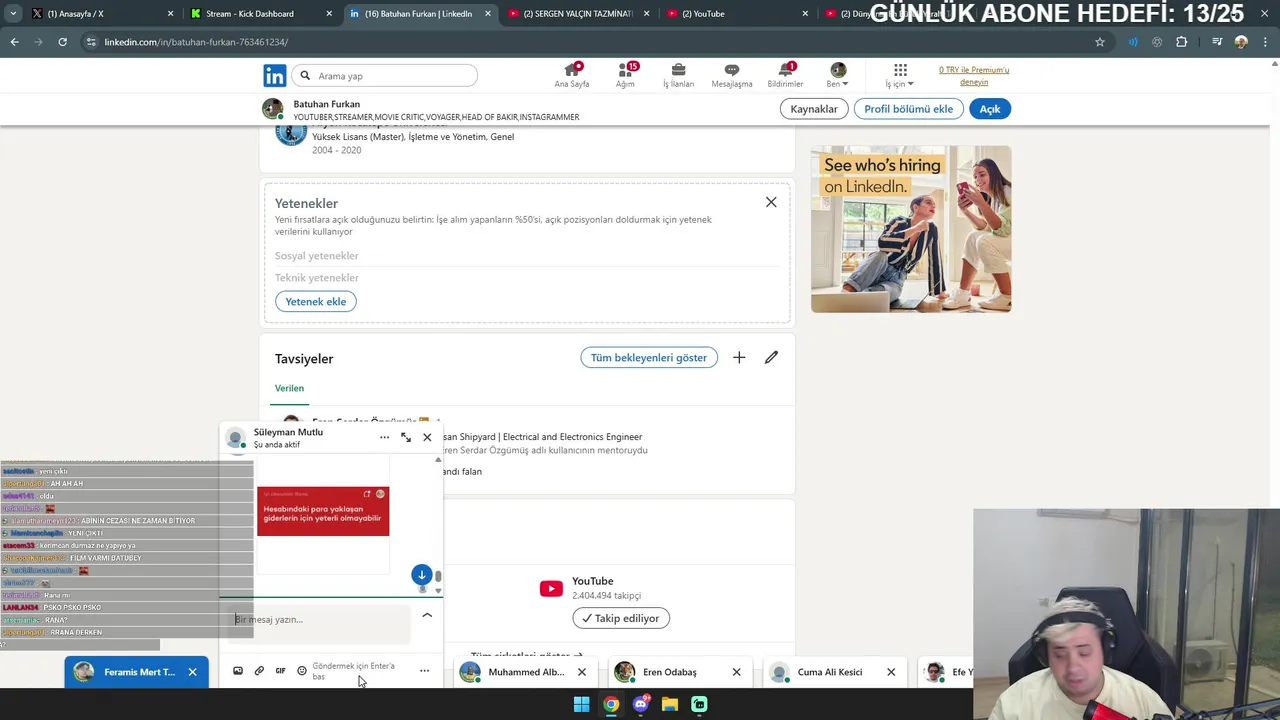Open the See who's hiring advertisement

pyautogui.click(x=911, y=229)
